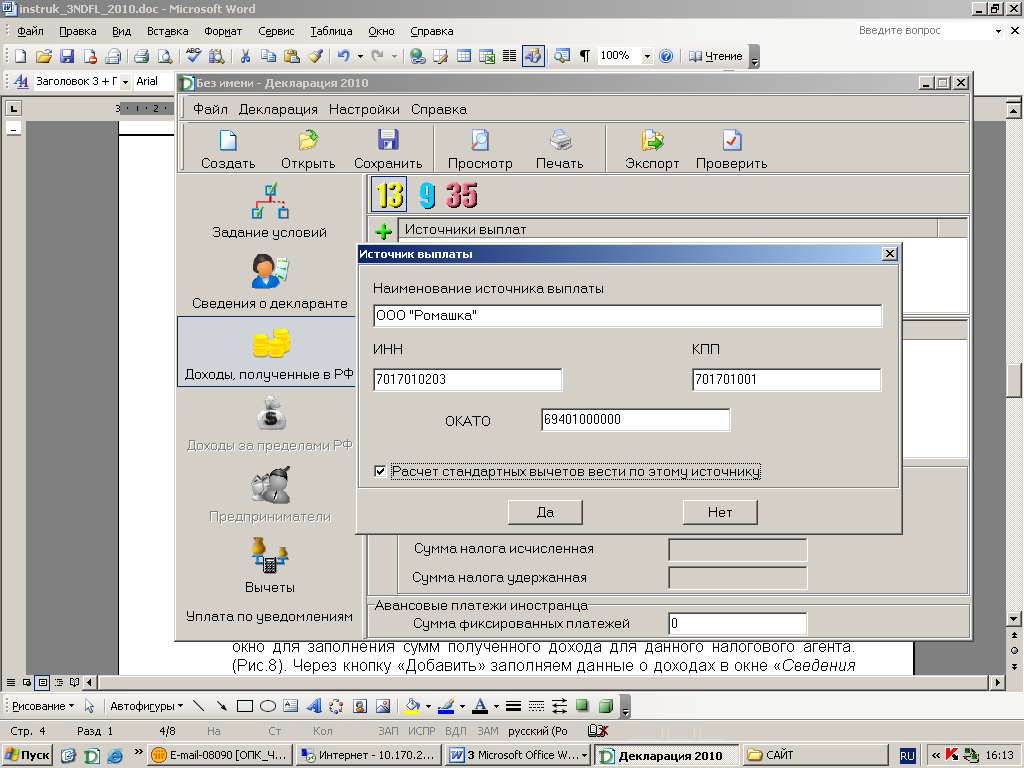Open Вычеты section in sidebar
This screenshot has width=1024, height=768.
[269, 566]
